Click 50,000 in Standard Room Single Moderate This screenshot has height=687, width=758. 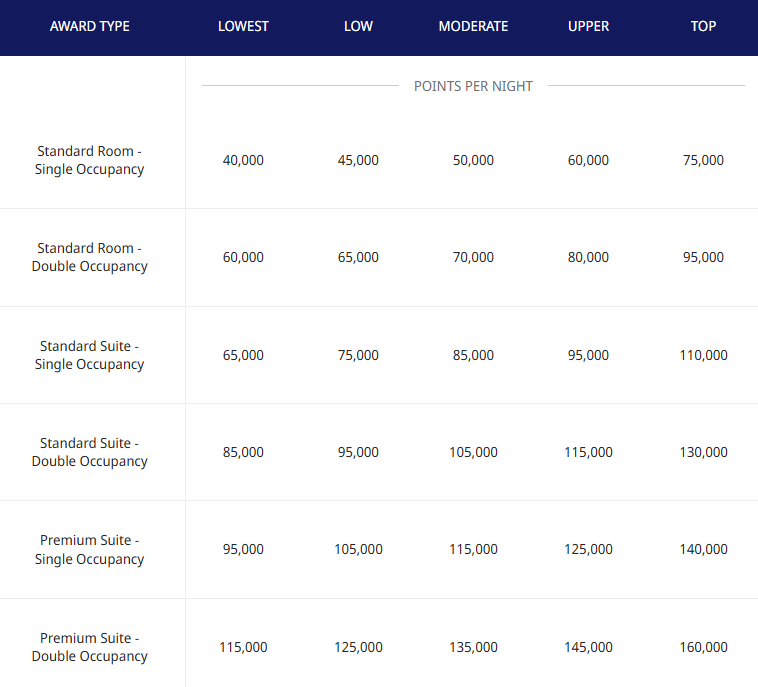click(x=473, y=161)
